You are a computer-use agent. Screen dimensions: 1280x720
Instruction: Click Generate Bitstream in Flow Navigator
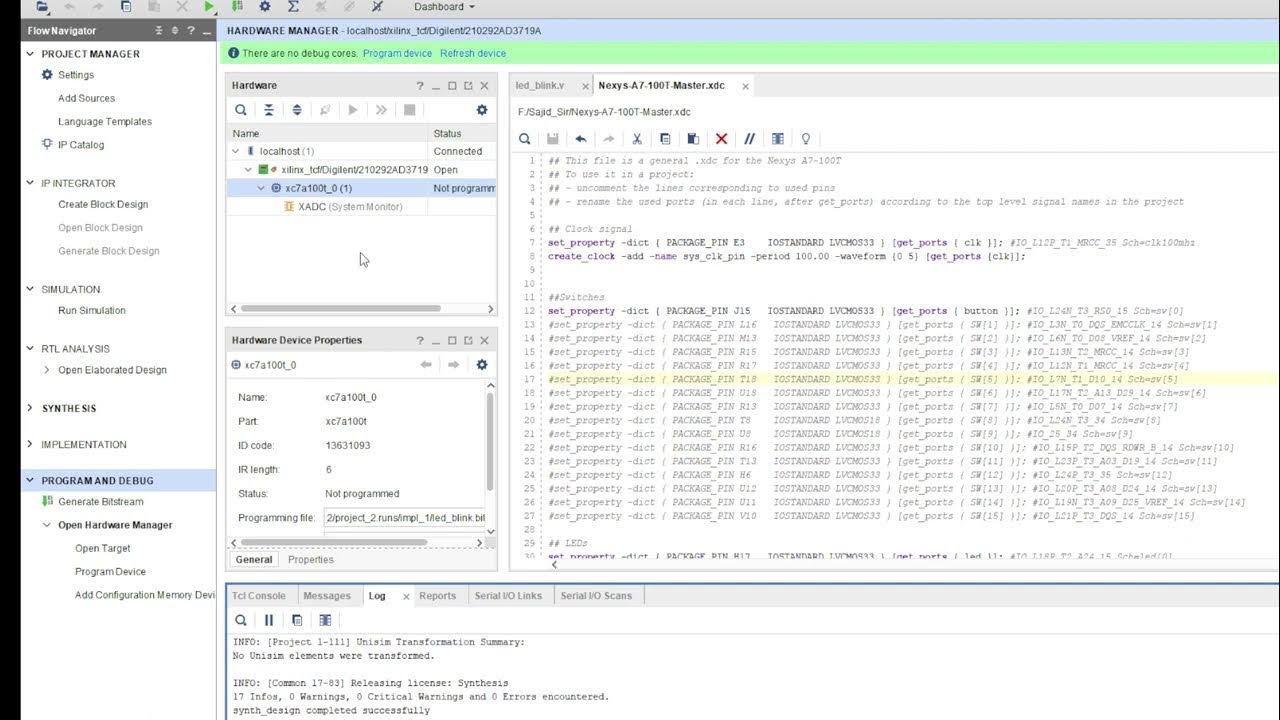[101, 502]
